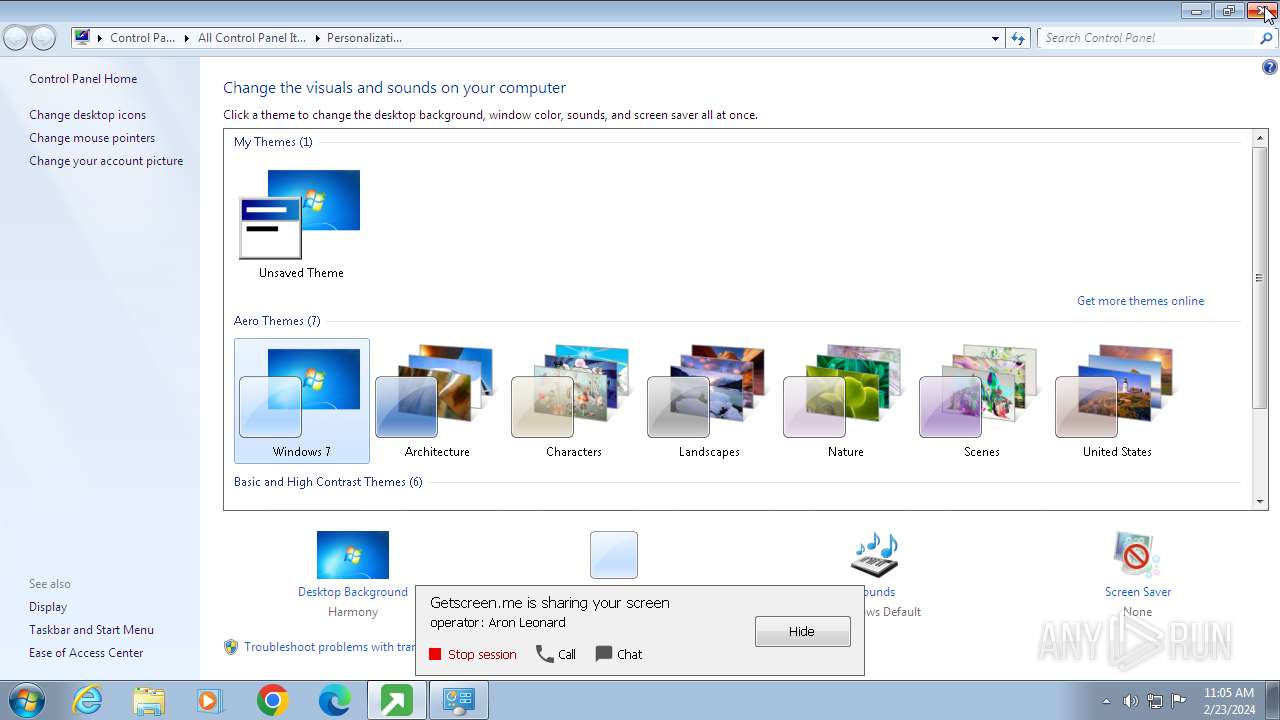Open Control Panel Home

click(83, 79)
